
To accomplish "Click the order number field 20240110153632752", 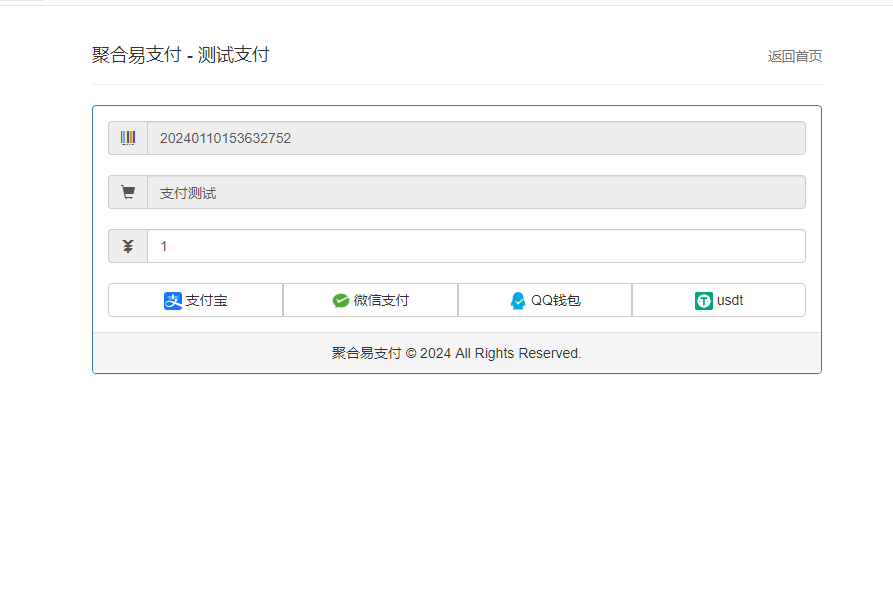I will (476, 138).
